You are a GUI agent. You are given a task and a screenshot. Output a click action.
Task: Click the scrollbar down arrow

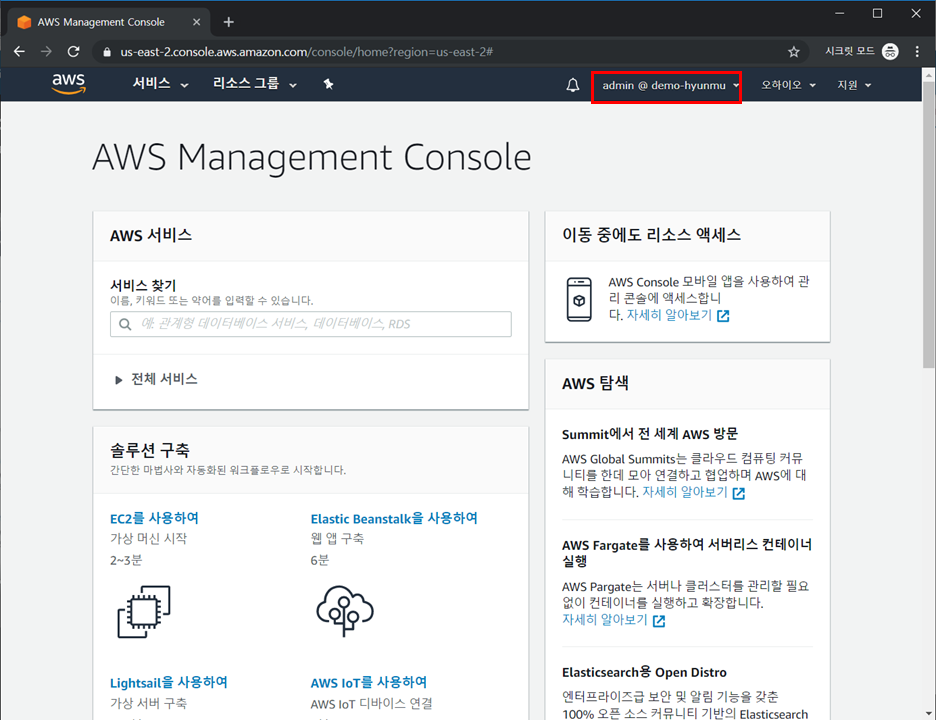pos(928,713)
